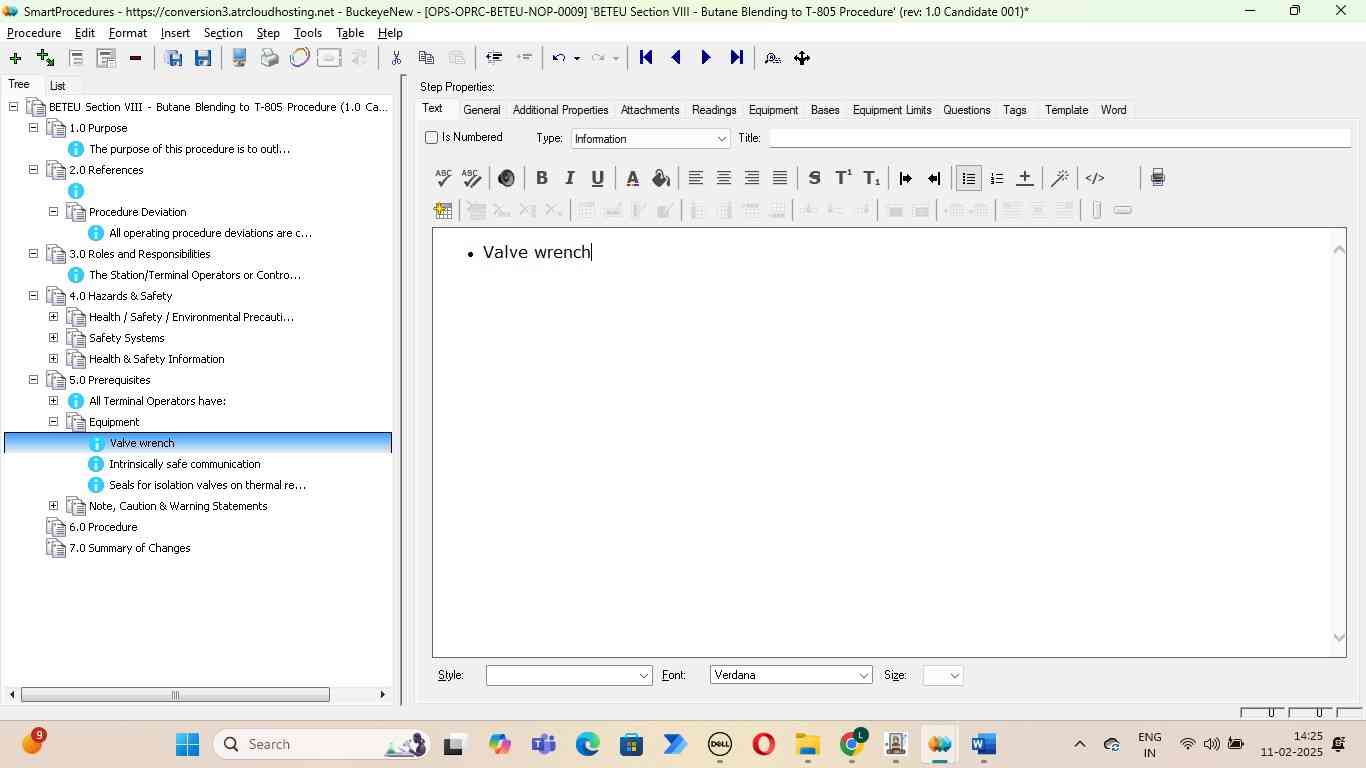Screen dimensions: 1366x768
Task: Go to first step navigation icon
Action: [x=646, y=58]
